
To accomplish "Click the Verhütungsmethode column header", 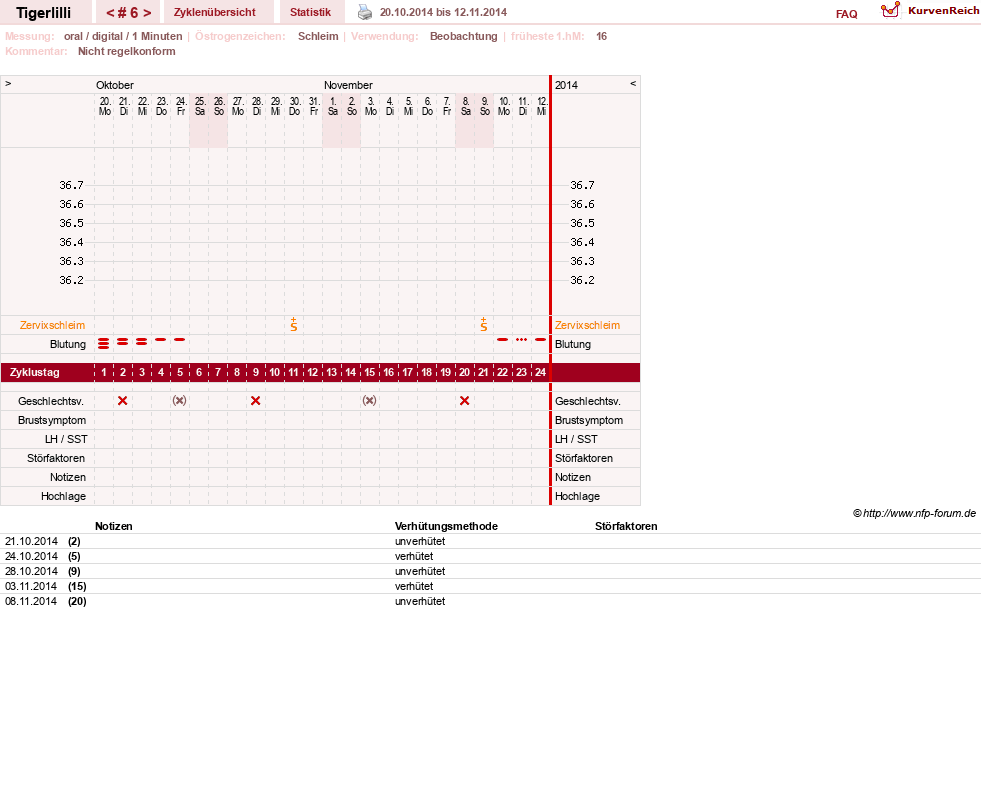I will (x=446, y=526).
